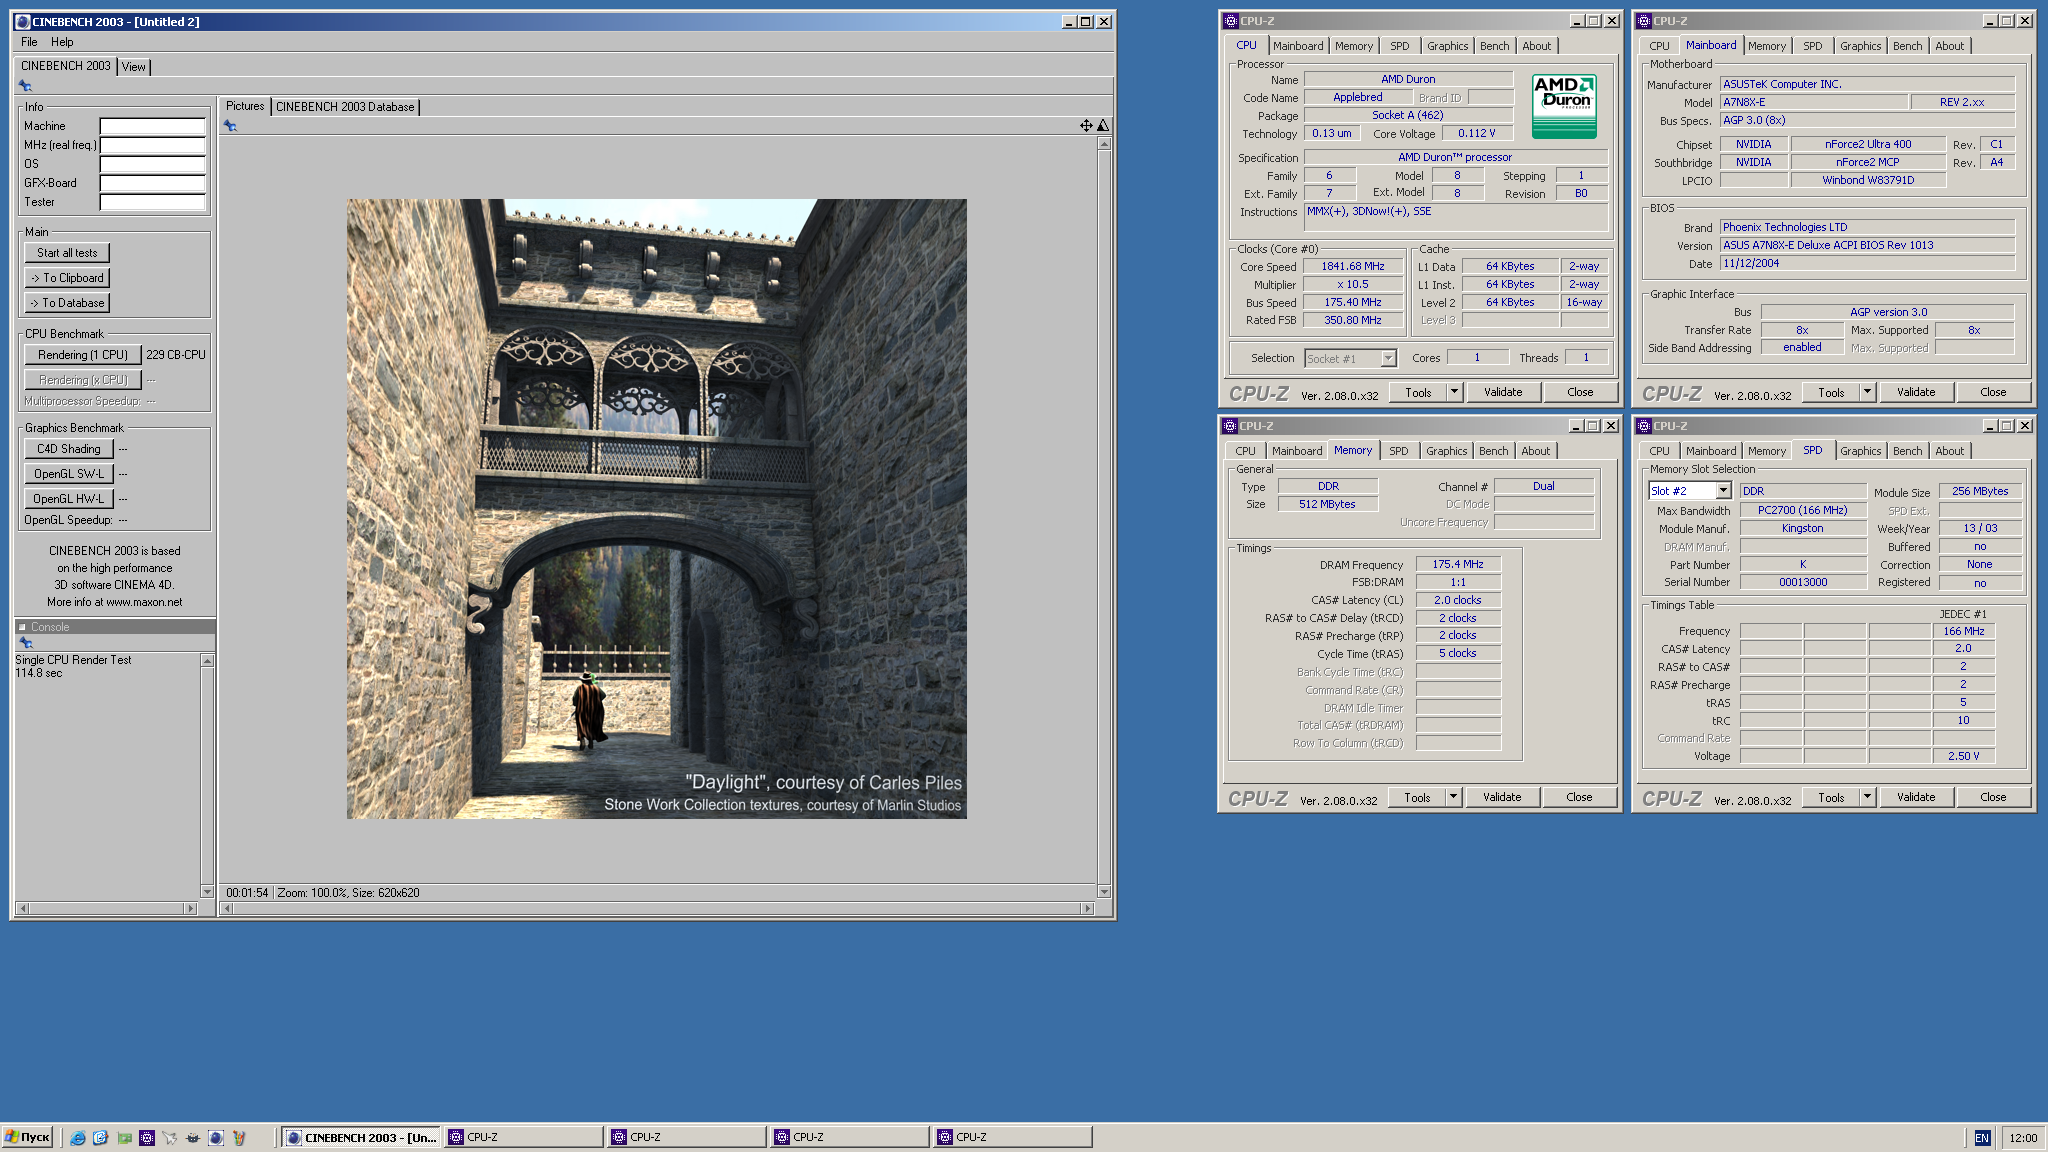Click the 12:00 clock in system tray
This screenshot has width=2048, height=1152.
(2023, 1138)
